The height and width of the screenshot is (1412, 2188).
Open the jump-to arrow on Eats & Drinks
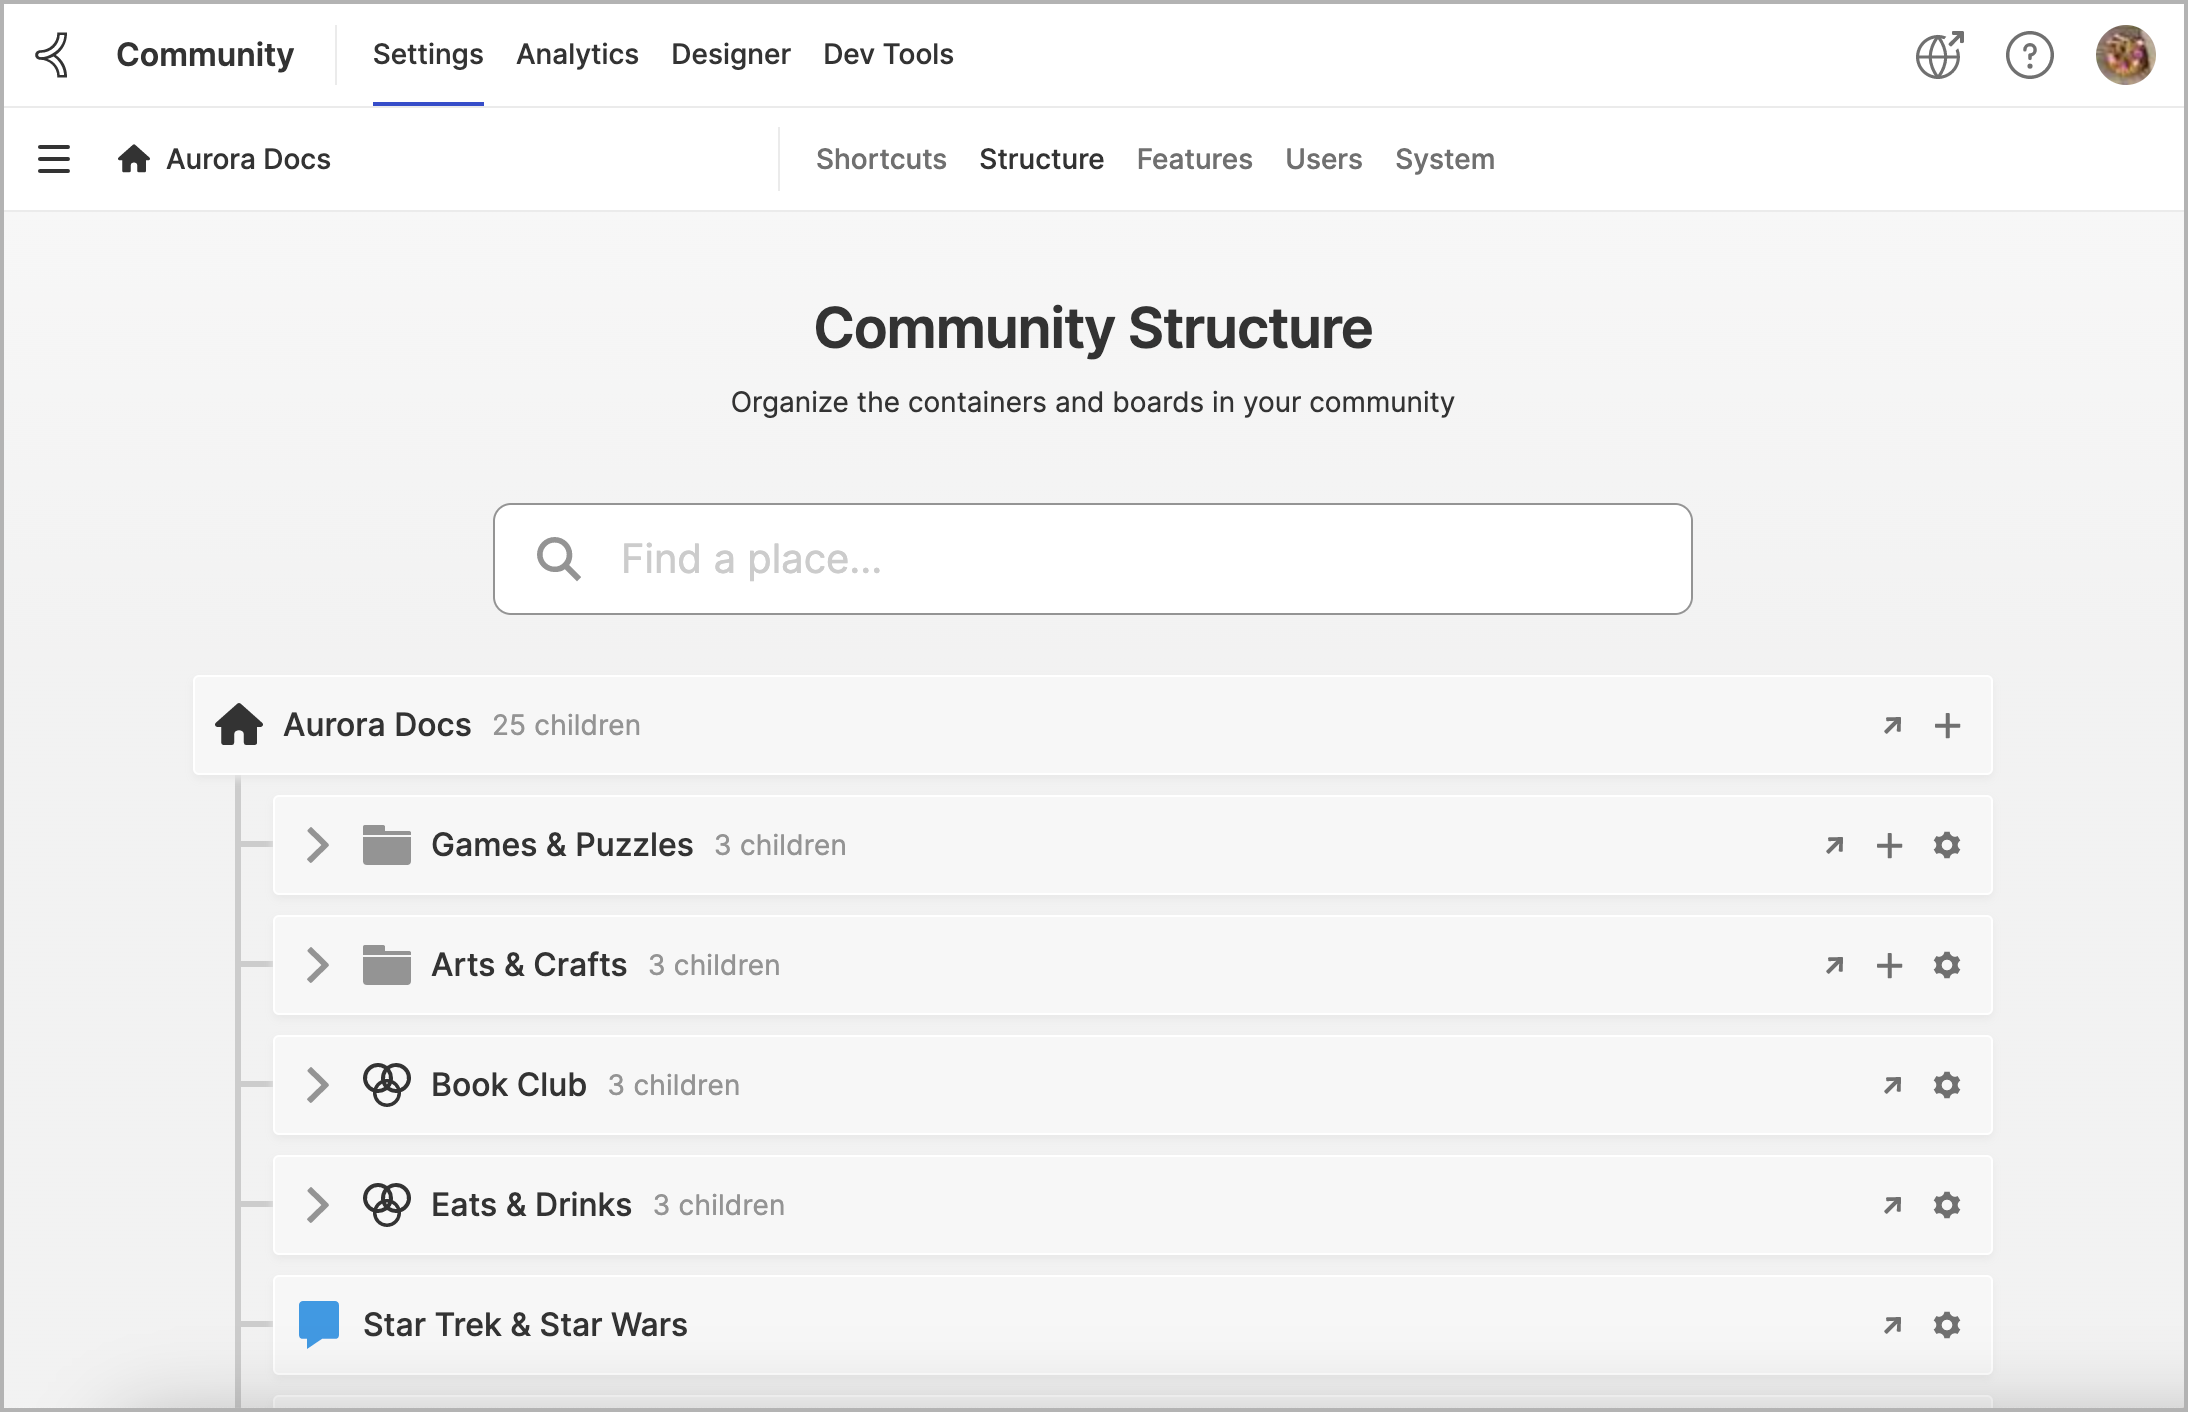coord(1892,1205)
